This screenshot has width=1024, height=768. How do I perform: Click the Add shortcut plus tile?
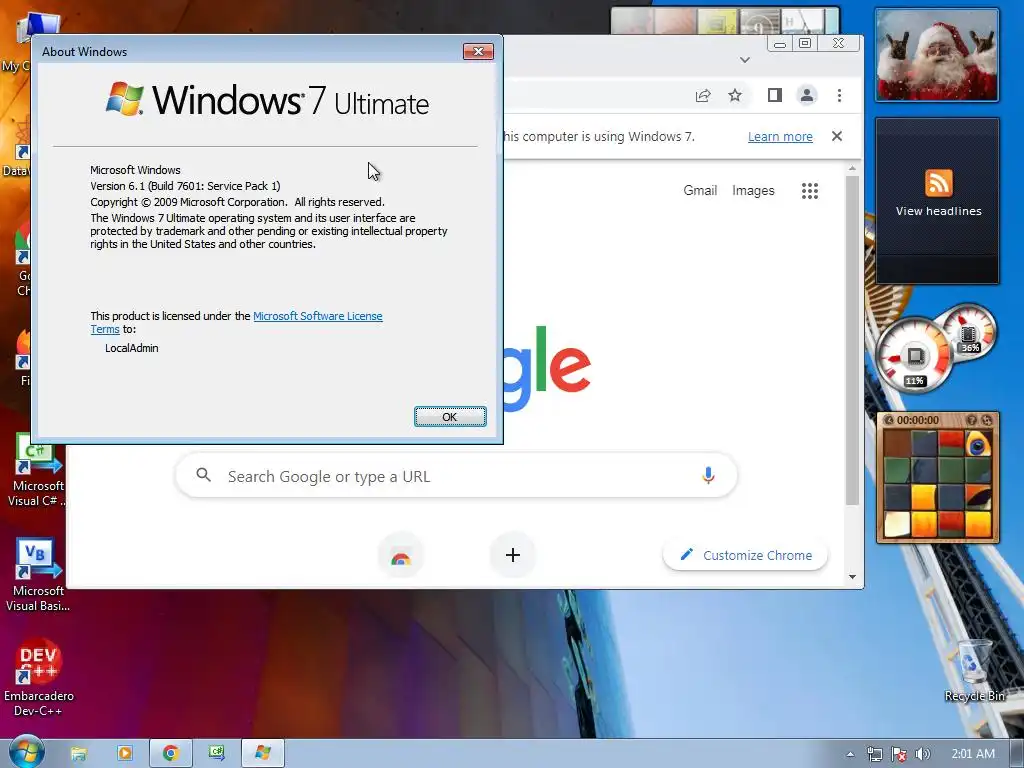click(x=513, y=556)
